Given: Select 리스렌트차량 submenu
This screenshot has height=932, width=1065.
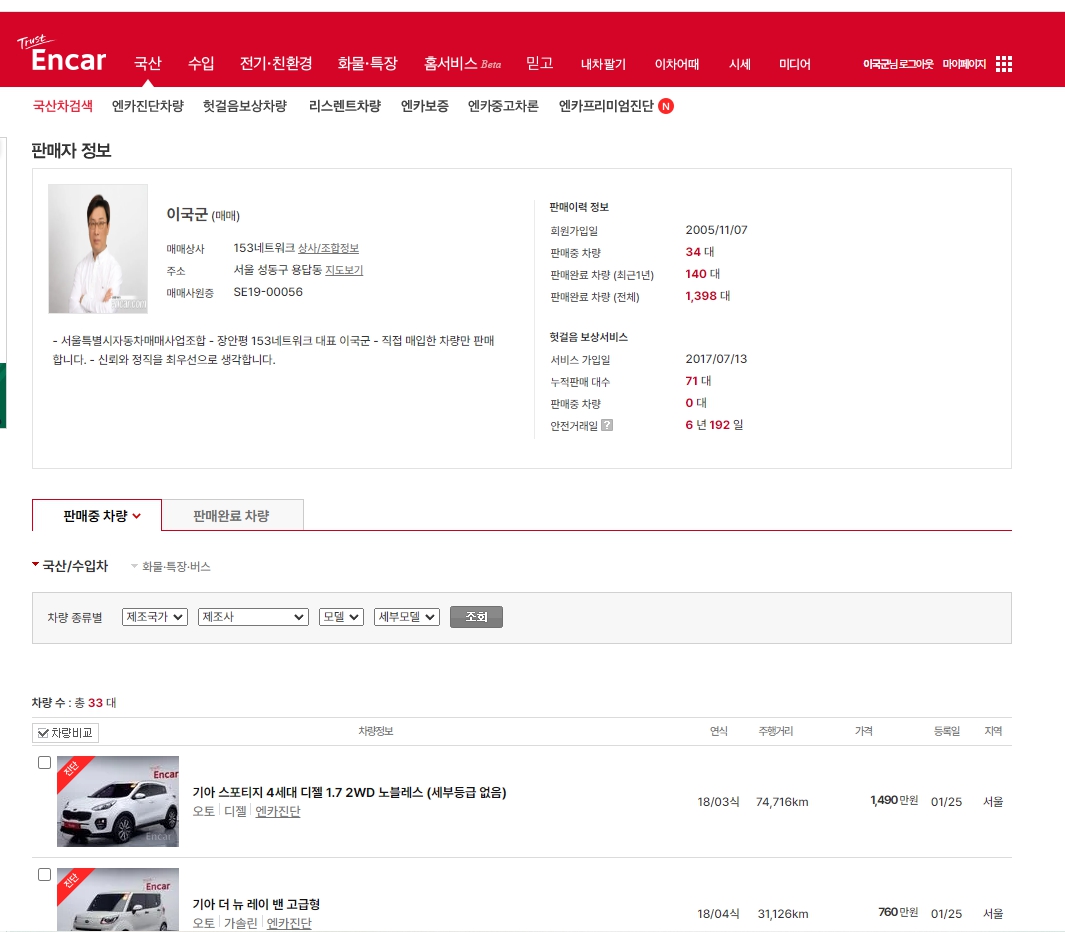Looking at the screenshot, I should click(x=344, y=106).
